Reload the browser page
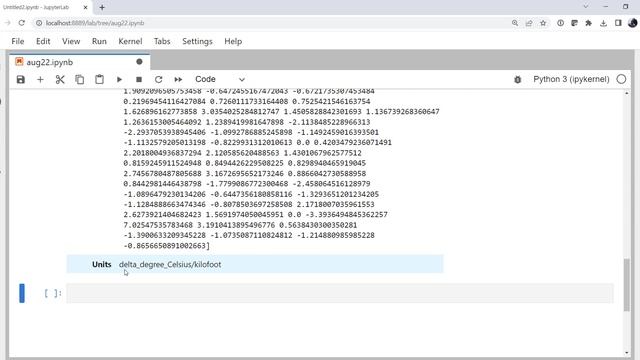Viewport: 640px width, 360px height. (22, 23)
